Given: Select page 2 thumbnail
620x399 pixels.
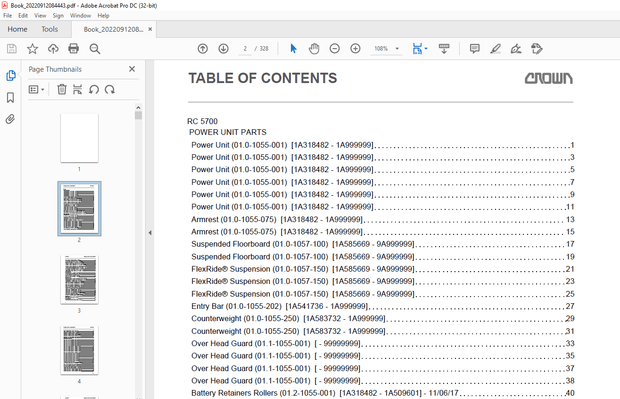Looking at the screenshot, I should pos(79,209).
